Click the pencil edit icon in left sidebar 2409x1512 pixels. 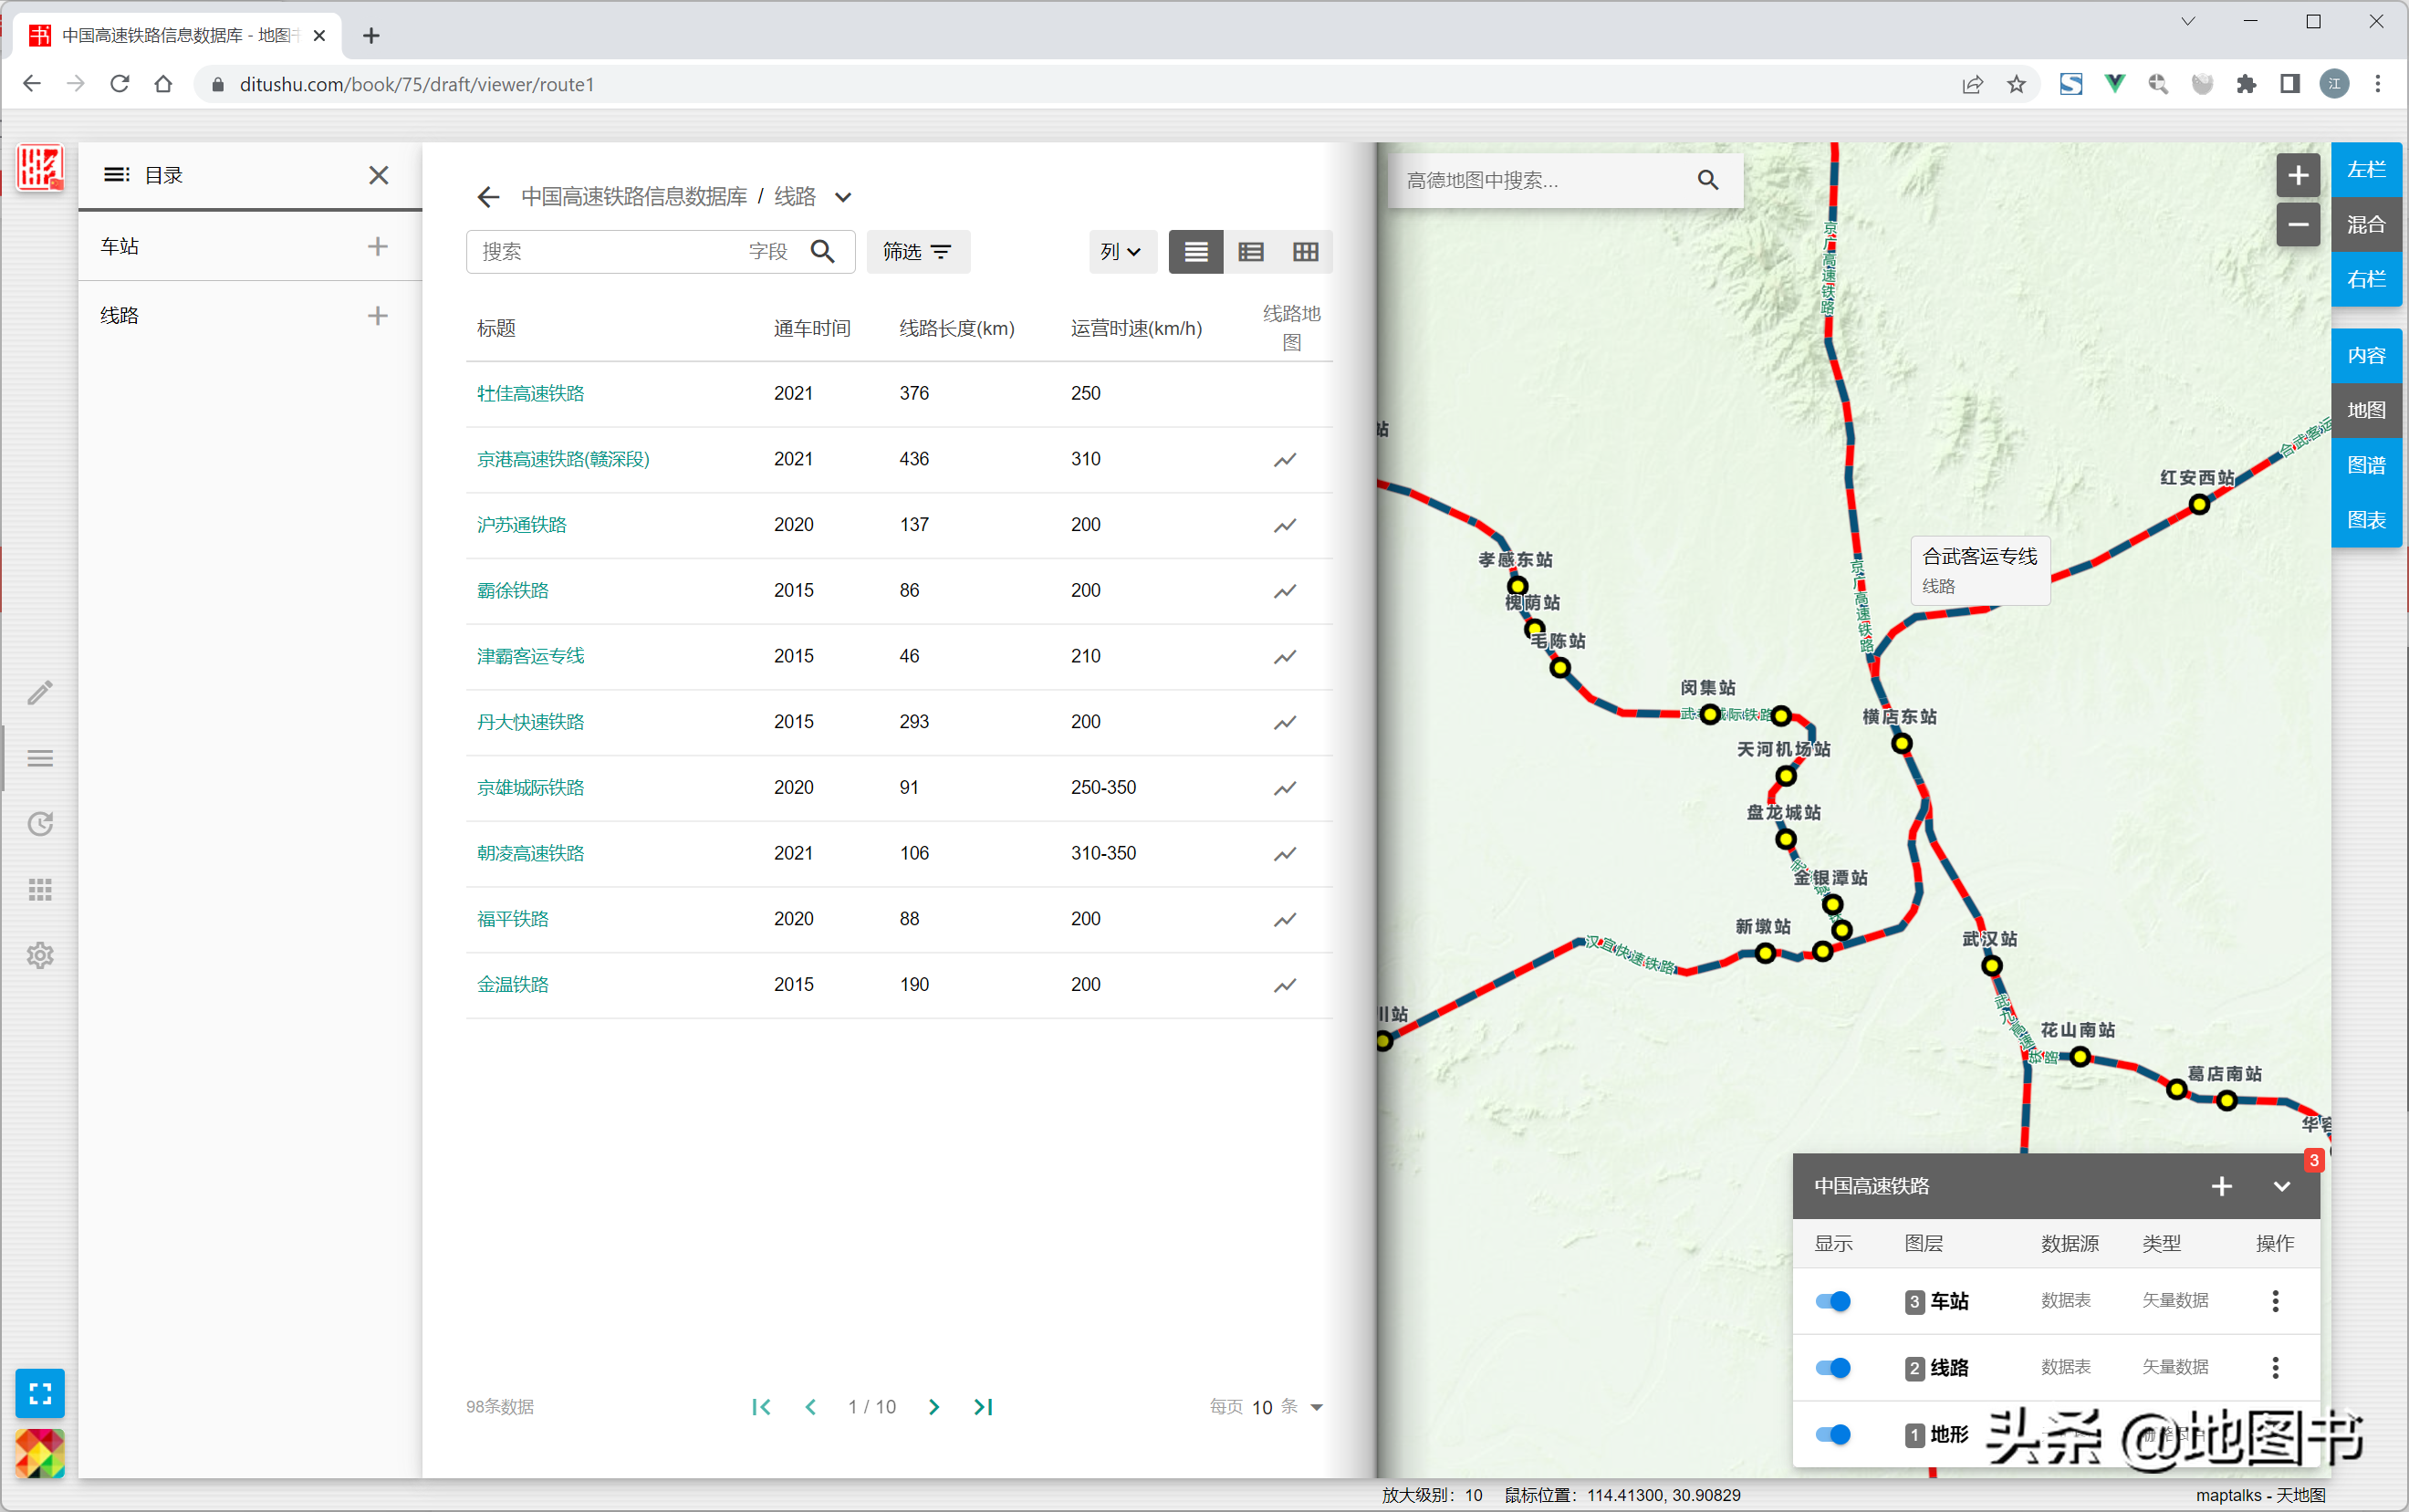click(x=40, y=692)
